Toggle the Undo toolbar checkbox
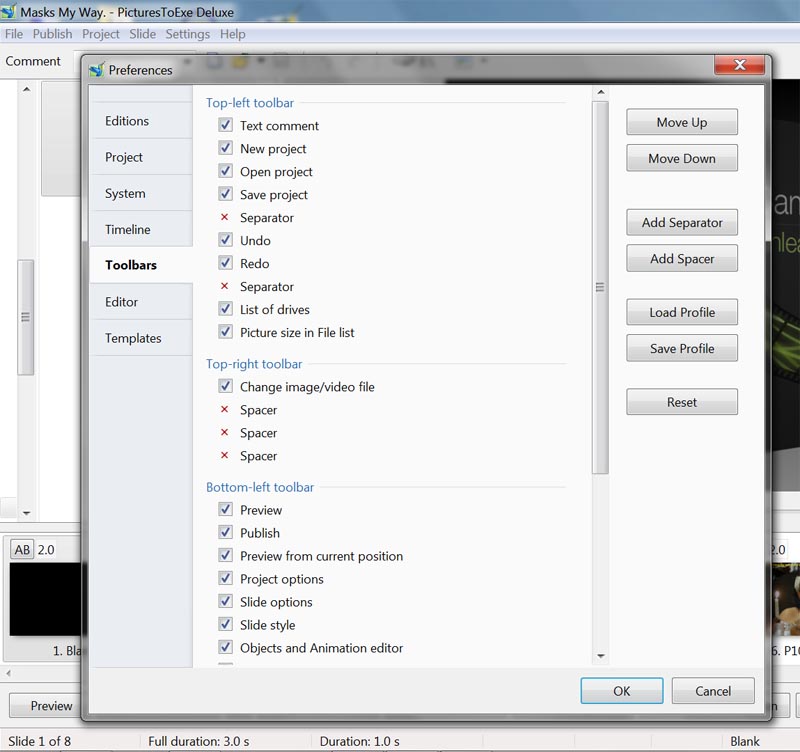 (x=225, y=241)
